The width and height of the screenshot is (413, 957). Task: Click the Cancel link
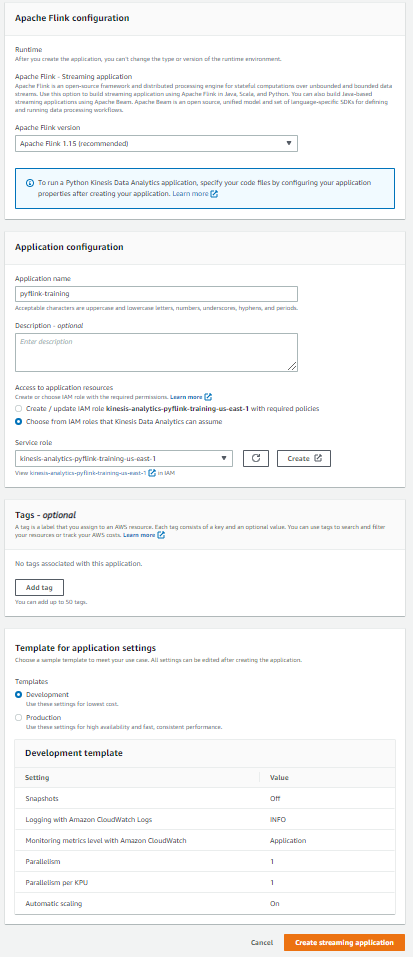(x=262, y=942)
